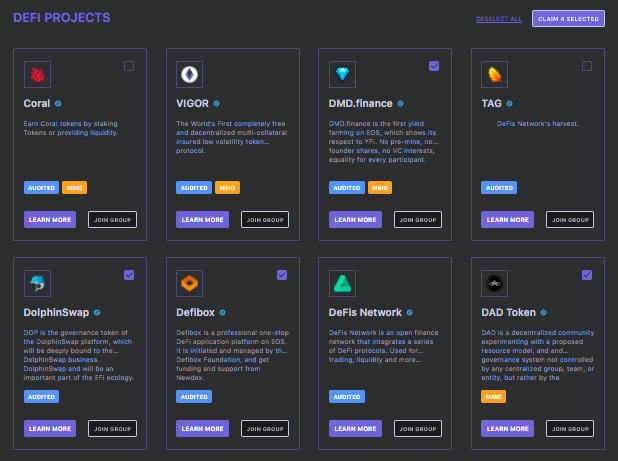Open Learn More for DolphinSwap
618x461 pixels.
click(50, 428)
